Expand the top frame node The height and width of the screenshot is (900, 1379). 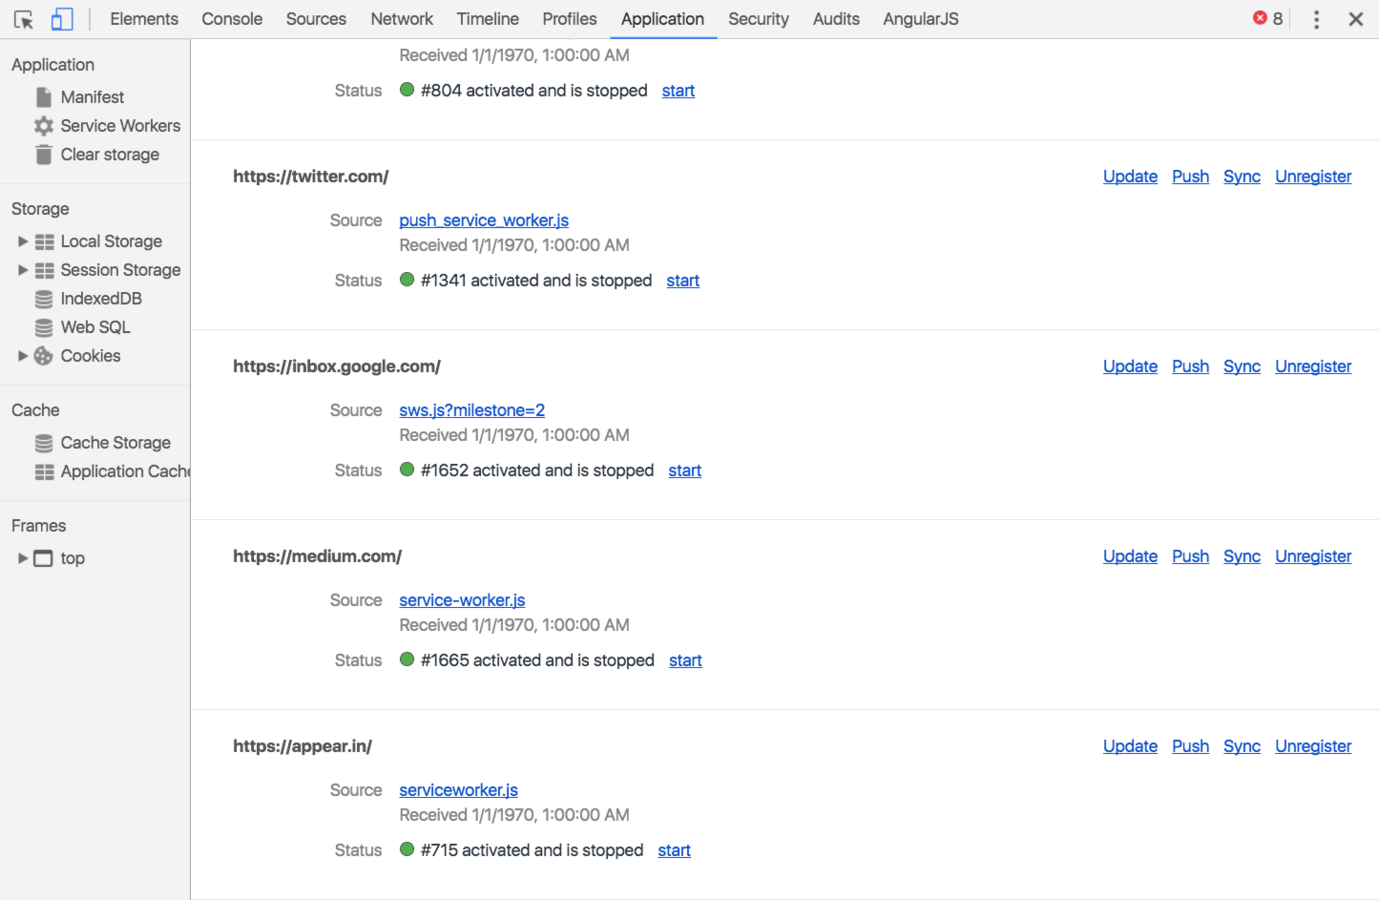[22, 558]
